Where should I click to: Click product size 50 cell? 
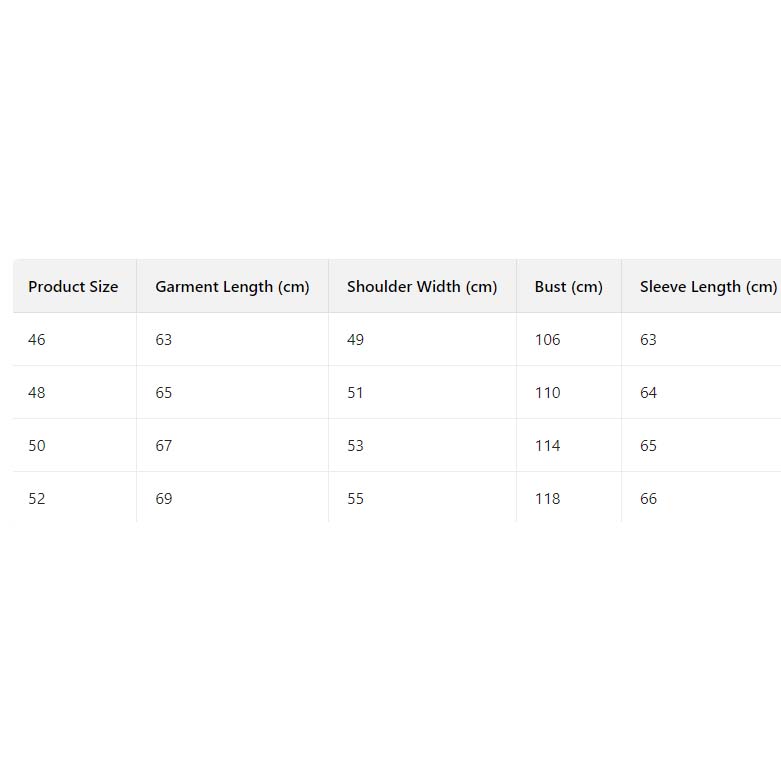click(37, 446)
